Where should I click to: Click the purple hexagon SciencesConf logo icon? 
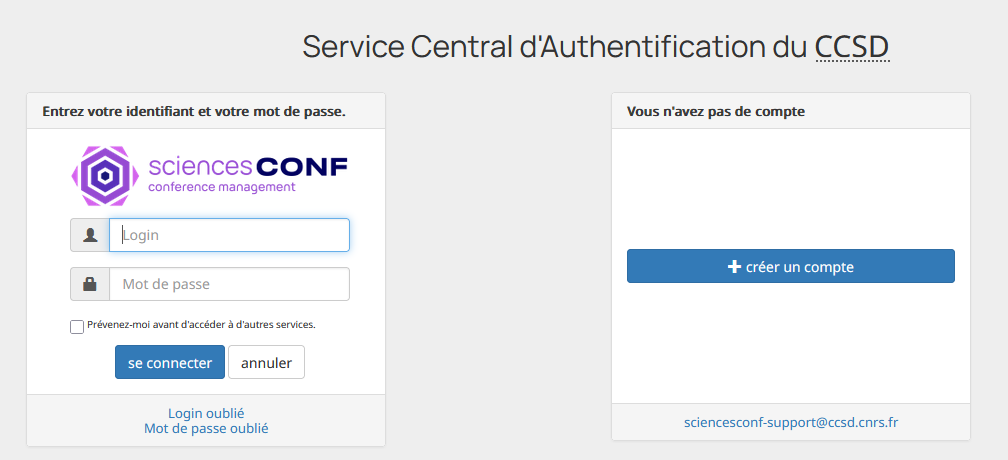105,176
